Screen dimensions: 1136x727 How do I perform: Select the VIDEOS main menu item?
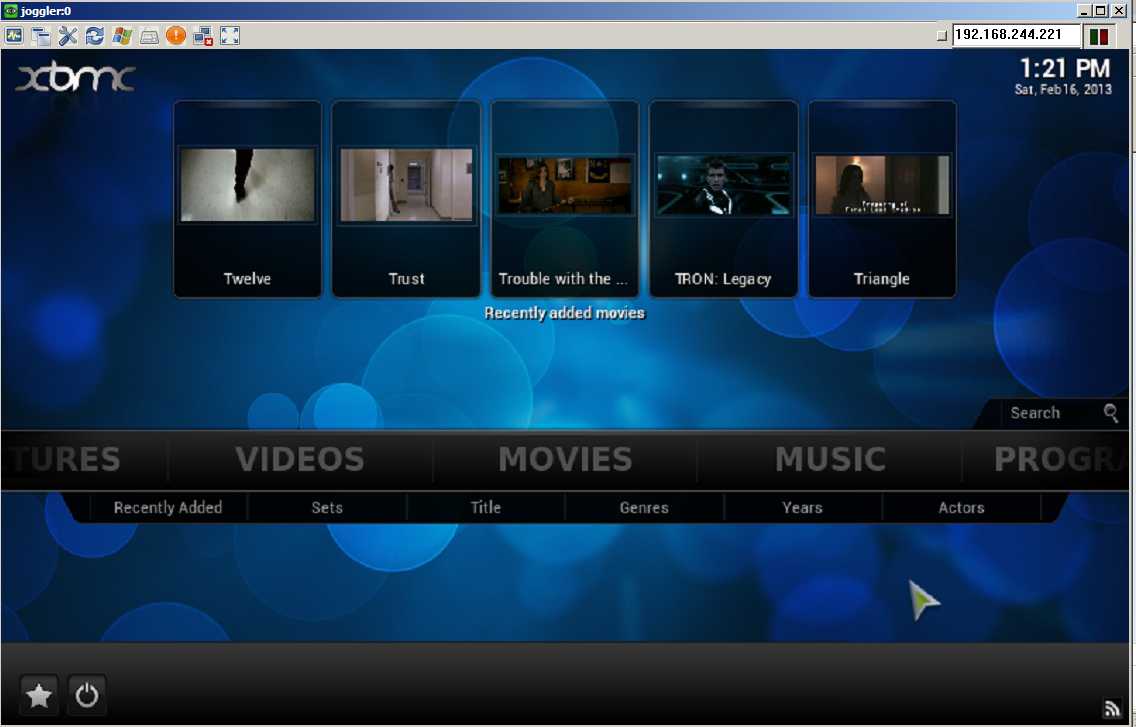tap(300, 460)
